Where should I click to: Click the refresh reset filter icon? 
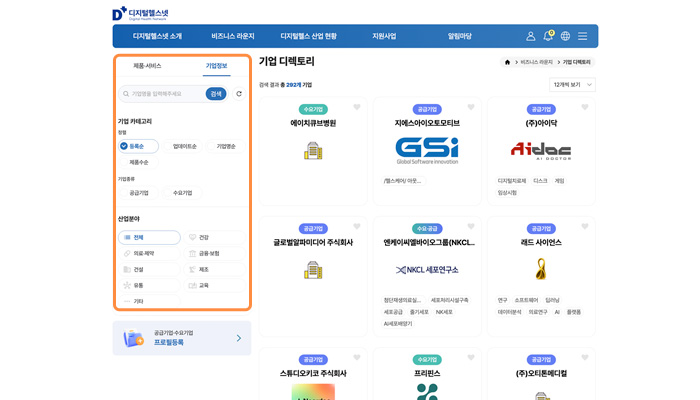[x=239, y=94]
